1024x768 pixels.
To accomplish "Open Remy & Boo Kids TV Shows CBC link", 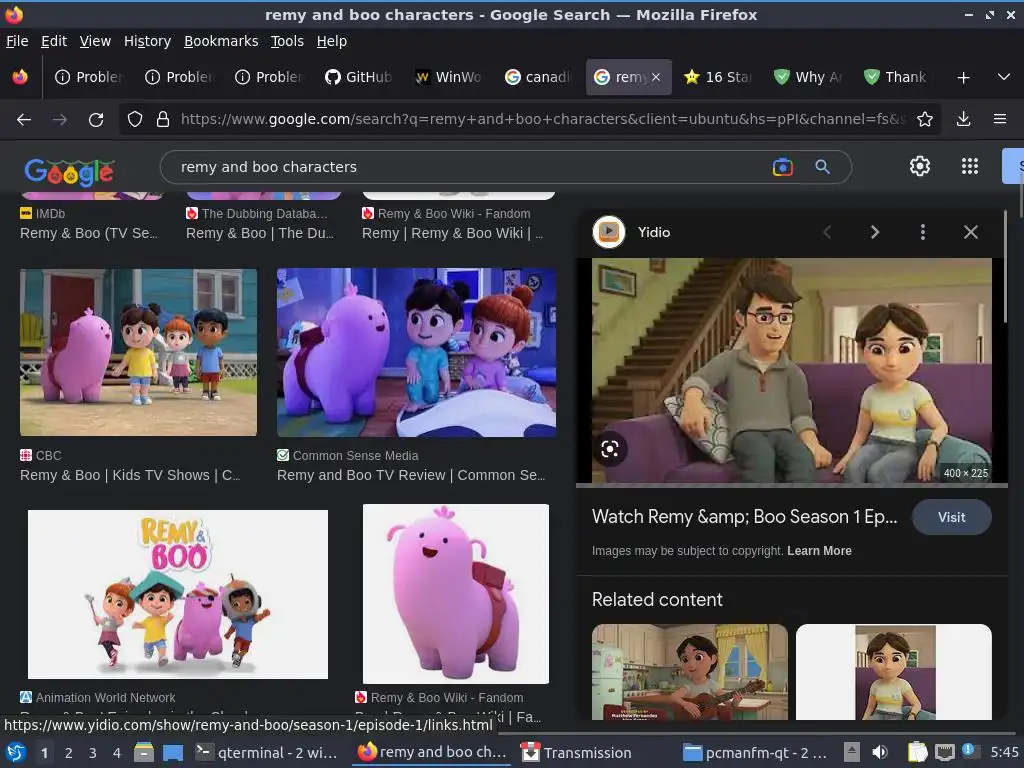I will (x=130, y=475).
